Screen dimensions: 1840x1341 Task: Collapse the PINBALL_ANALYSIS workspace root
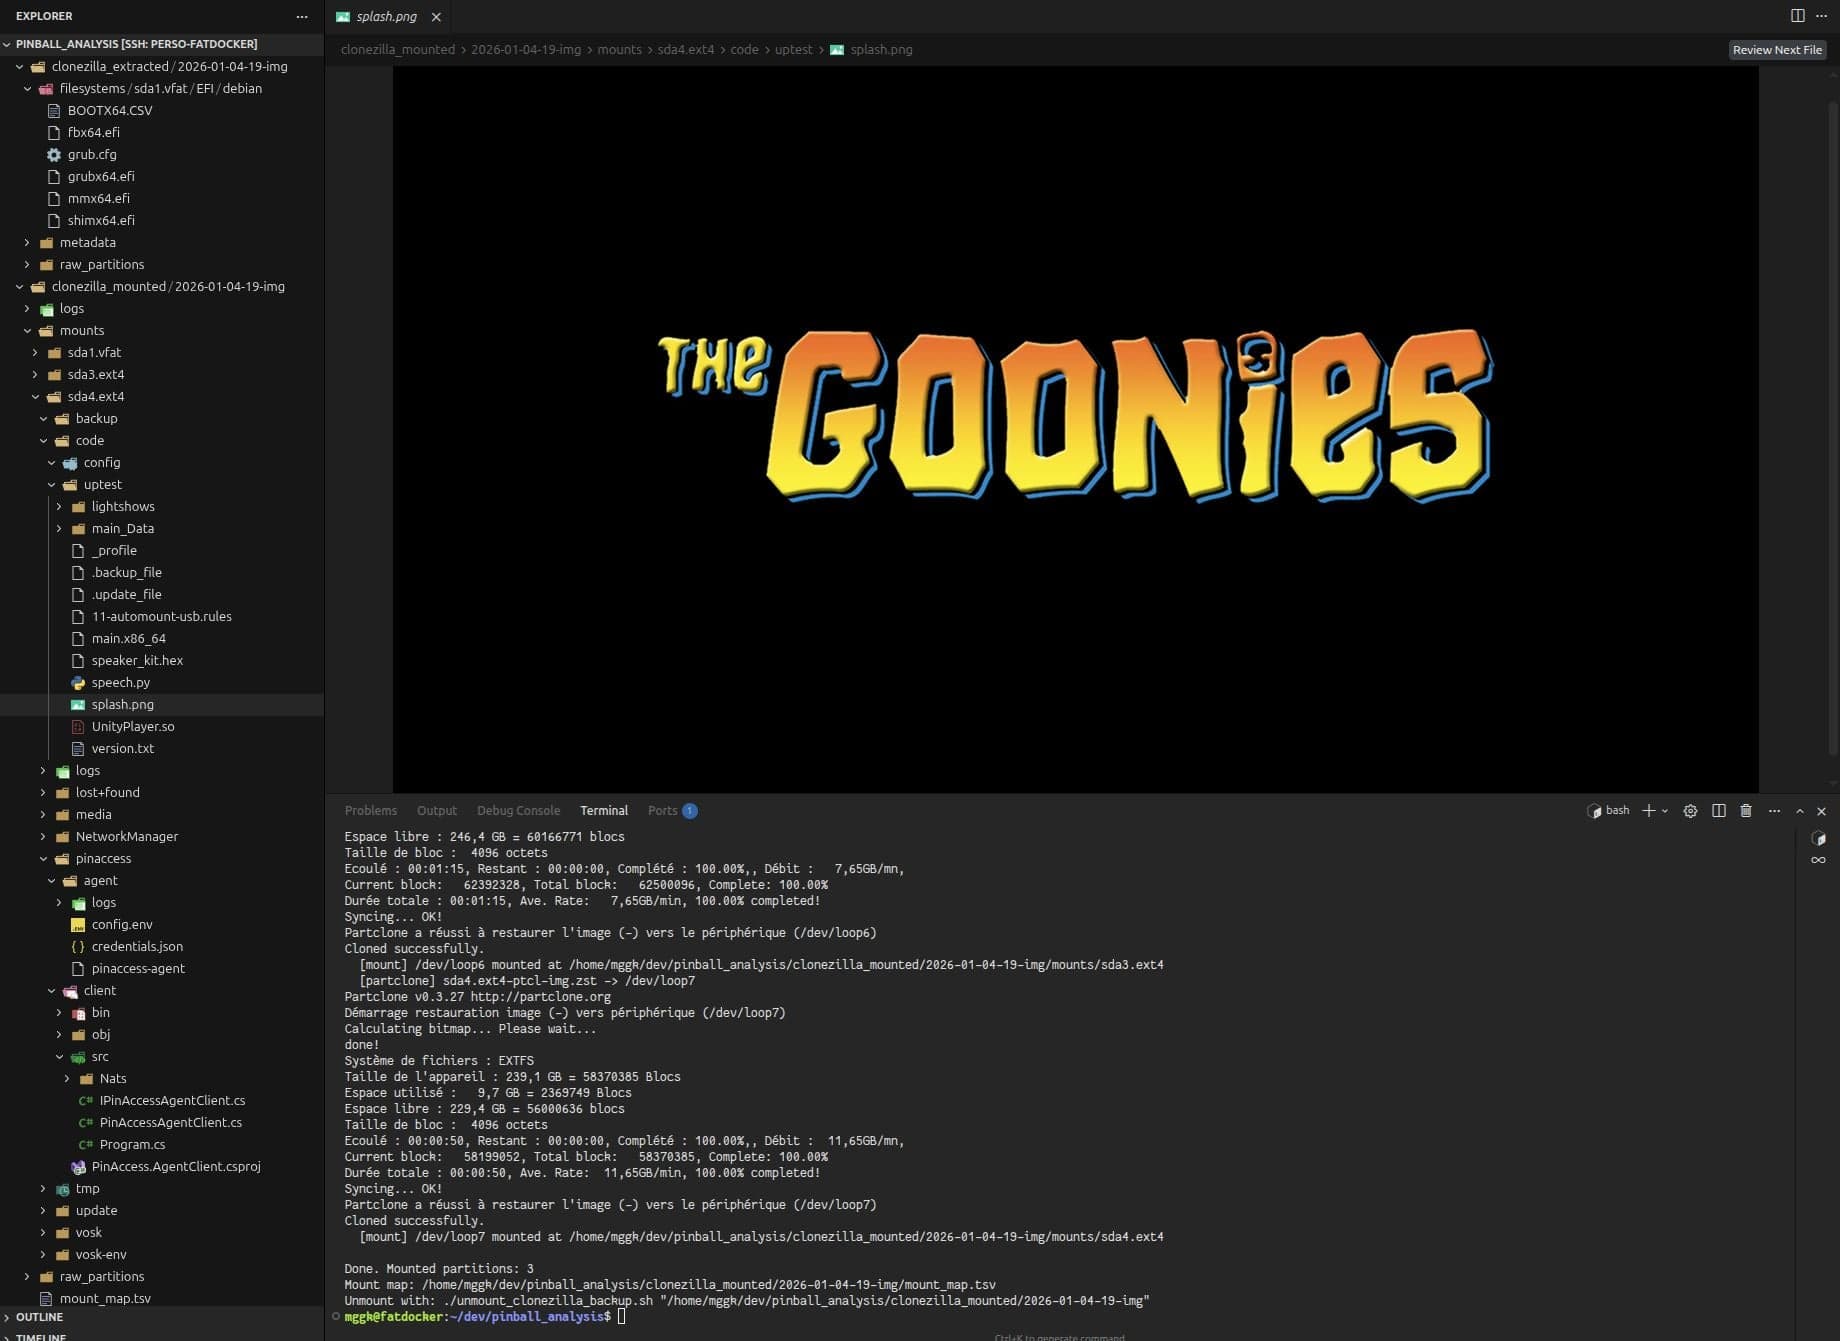(x=8, y=44)
